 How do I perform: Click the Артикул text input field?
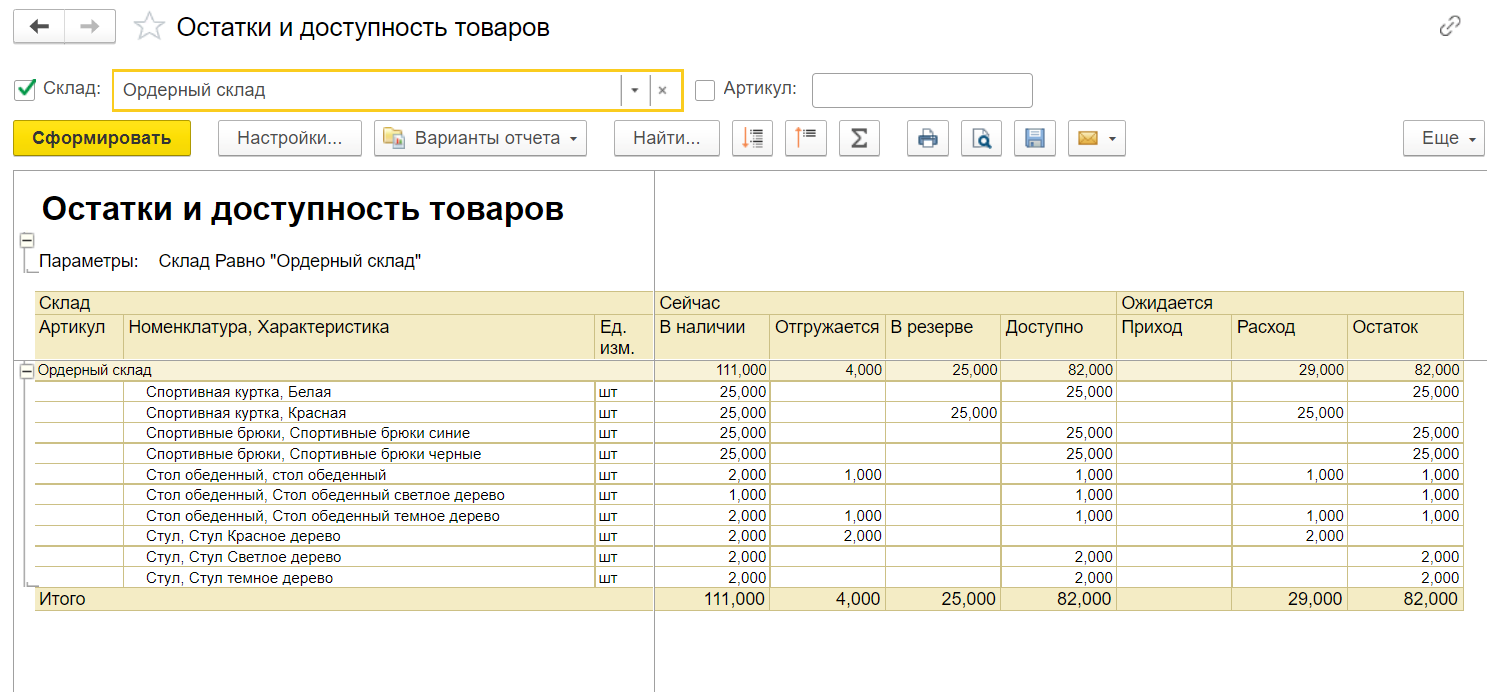(921, 90)
